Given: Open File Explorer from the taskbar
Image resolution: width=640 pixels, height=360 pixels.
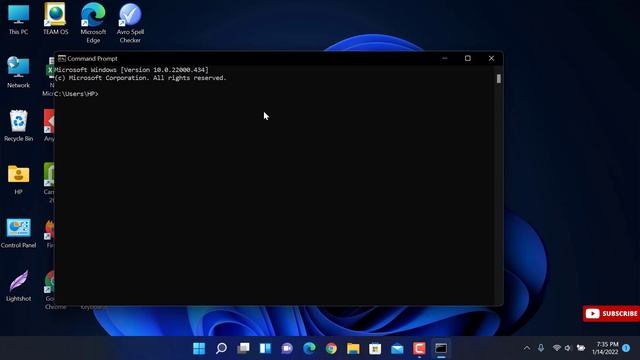Looking at the screenshot, I should 353,348.
